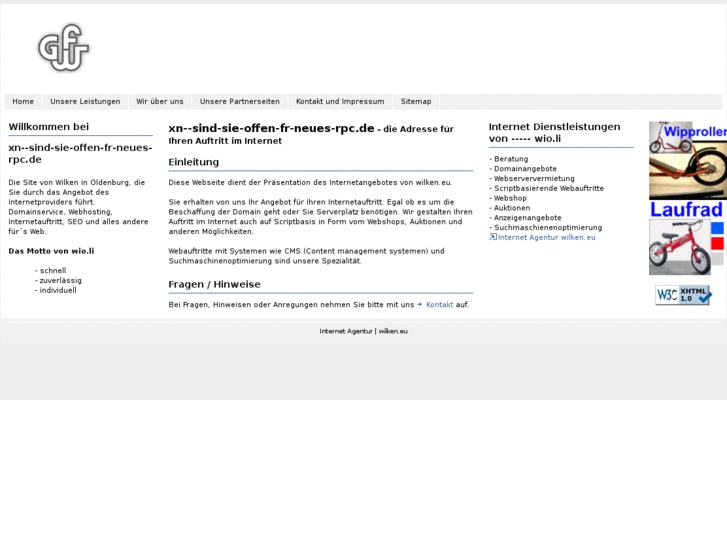Image resolution: width=727 pixels, height=545 pixels.
Task: Click the '- schnell' motto item
Action: (x=51, y=270)
